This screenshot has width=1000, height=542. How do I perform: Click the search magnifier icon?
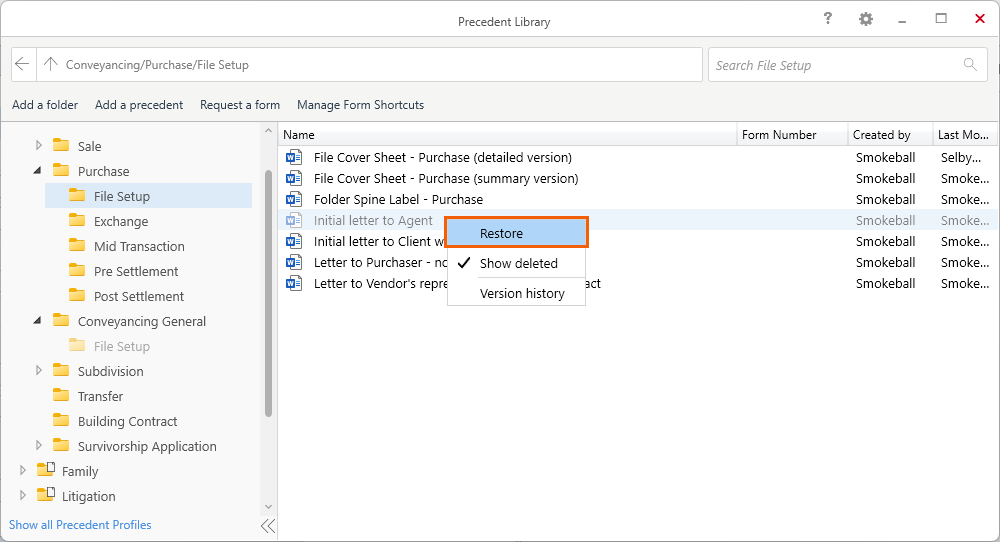click(x=969, y=65)
